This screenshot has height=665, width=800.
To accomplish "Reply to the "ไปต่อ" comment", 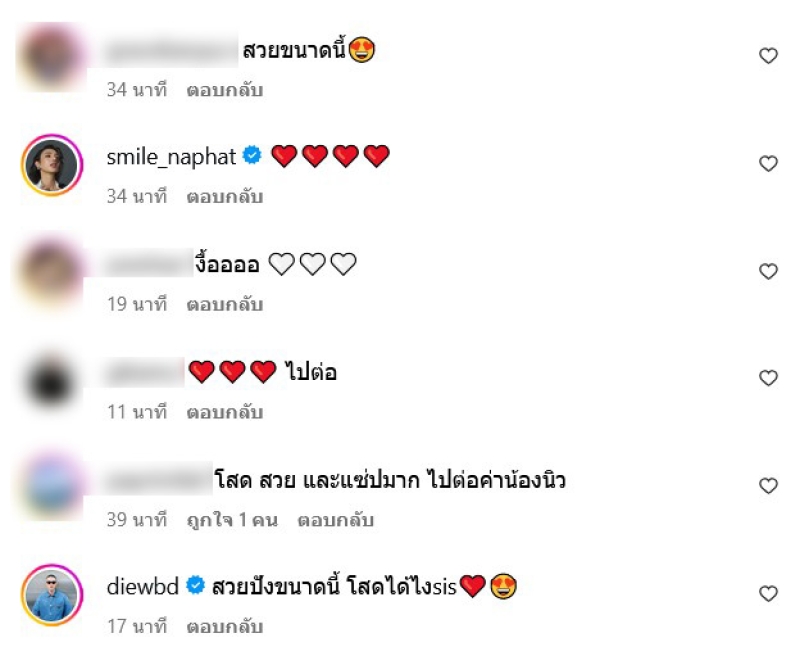I will (224, 412).
